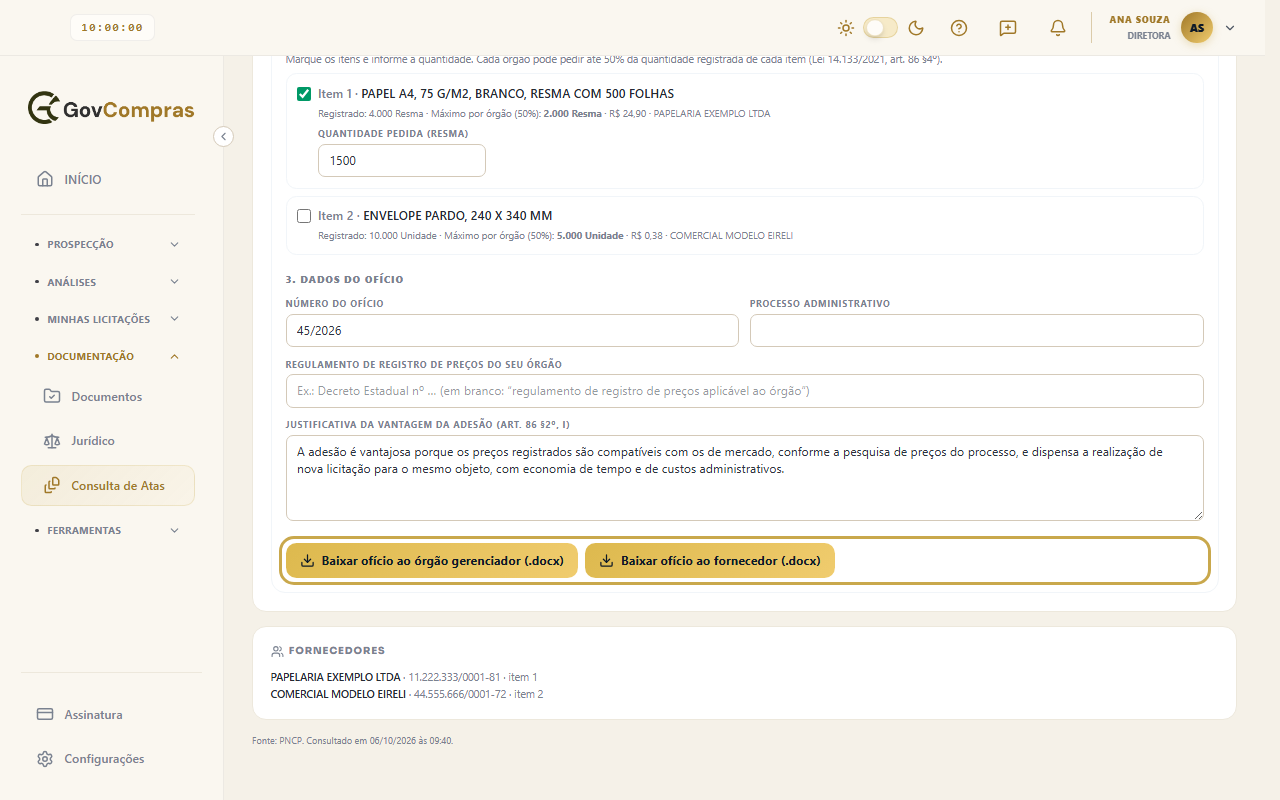Click download icon on órgão gerenciador button

(307, 561)
